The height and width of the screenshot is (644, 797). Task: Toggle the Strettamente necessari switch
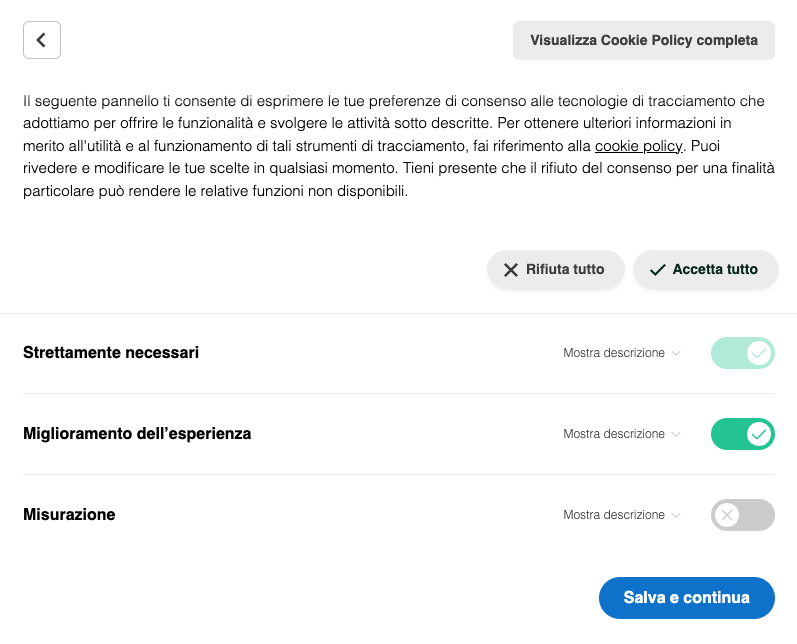[x=743, y=353]
